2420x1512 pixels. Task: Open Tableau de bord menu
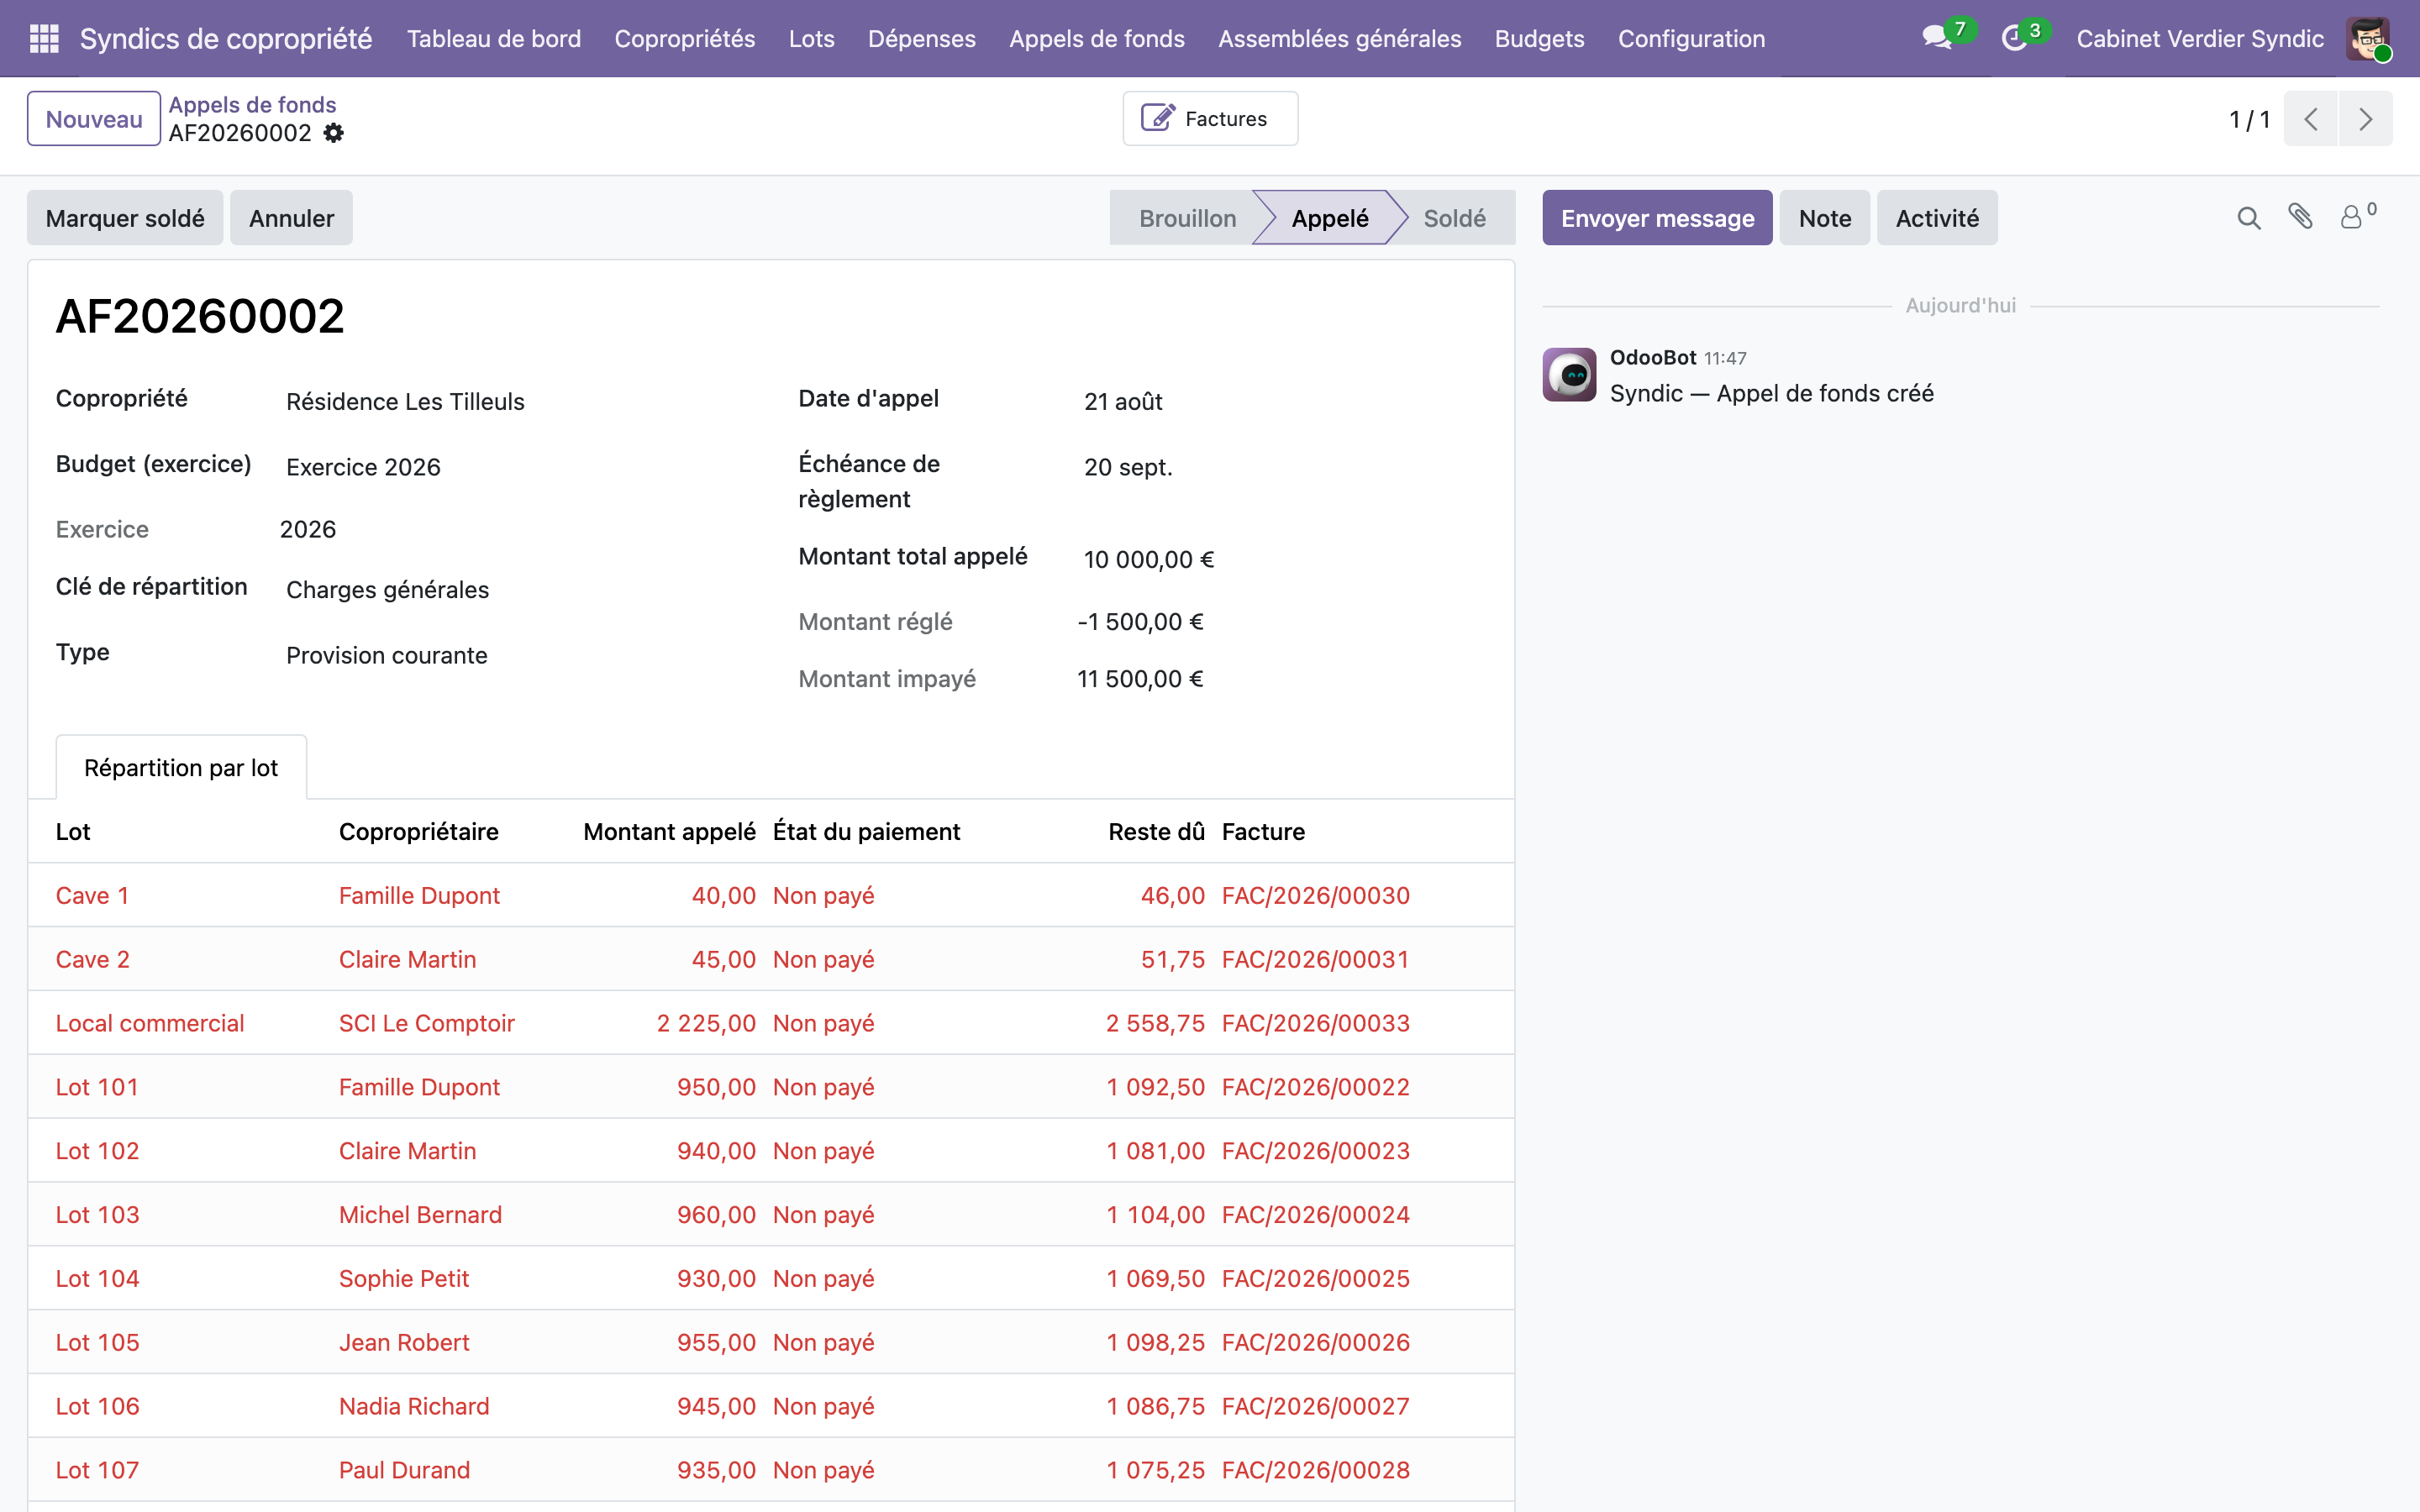point(494,38)
